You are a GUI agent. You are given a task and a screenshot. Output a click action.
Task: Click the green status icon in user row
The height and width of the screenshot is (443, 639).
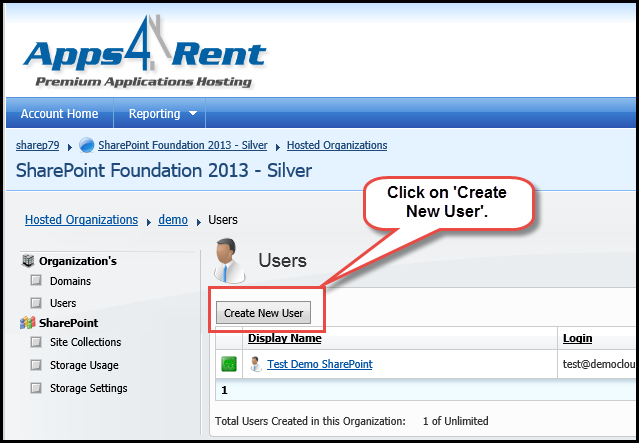click(x=229, y=364)
